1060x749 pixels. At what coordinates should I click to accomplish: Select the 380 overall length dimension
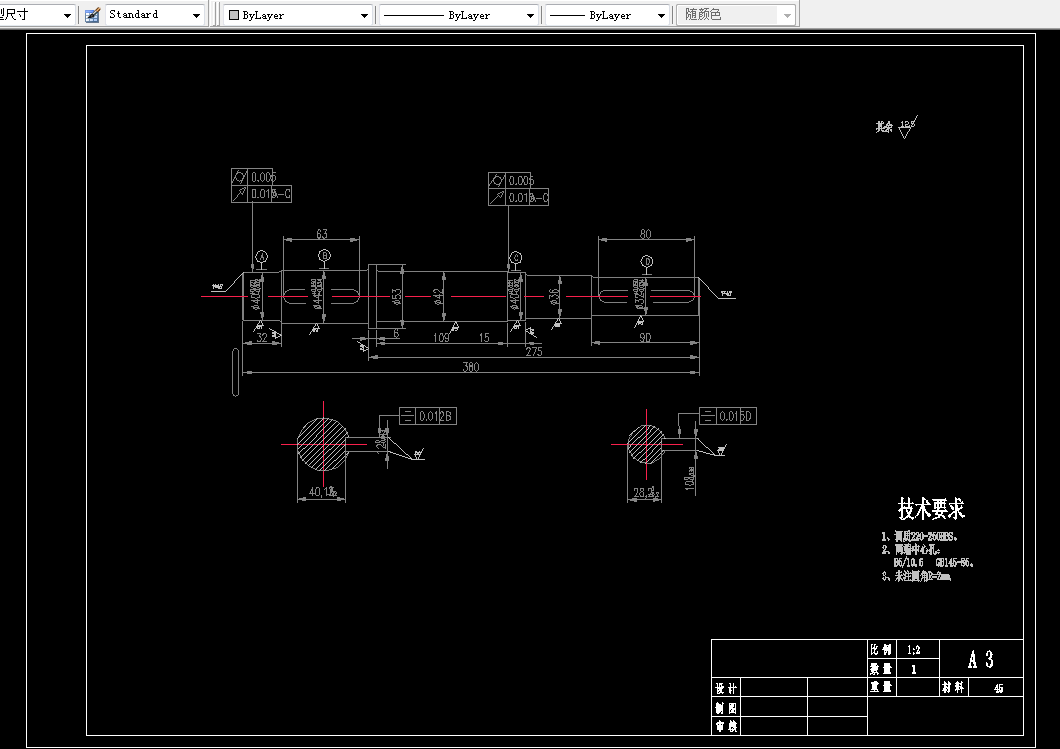tap(471, 367)
